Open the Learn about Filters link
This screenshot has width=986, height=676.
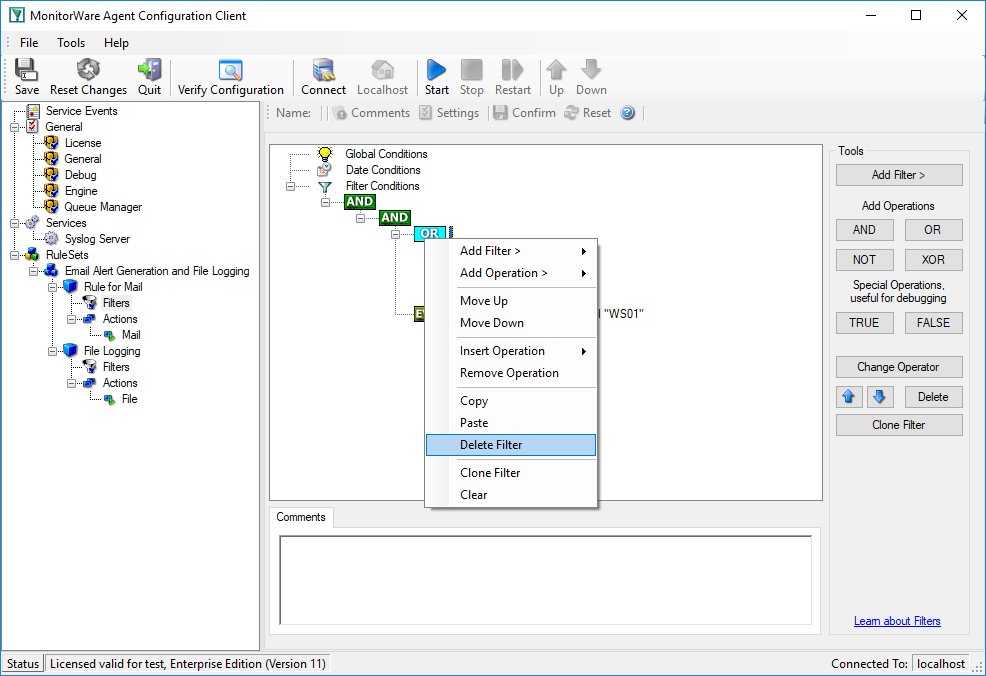(897, 621)
